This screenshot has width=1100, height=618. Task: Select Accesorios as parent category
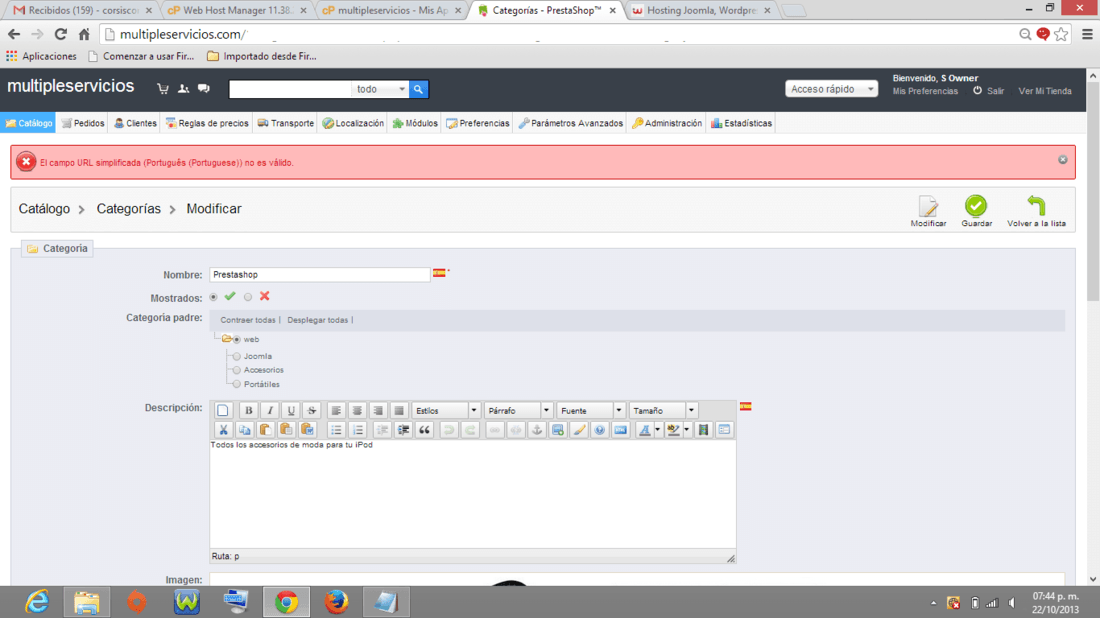click(236, 370)
